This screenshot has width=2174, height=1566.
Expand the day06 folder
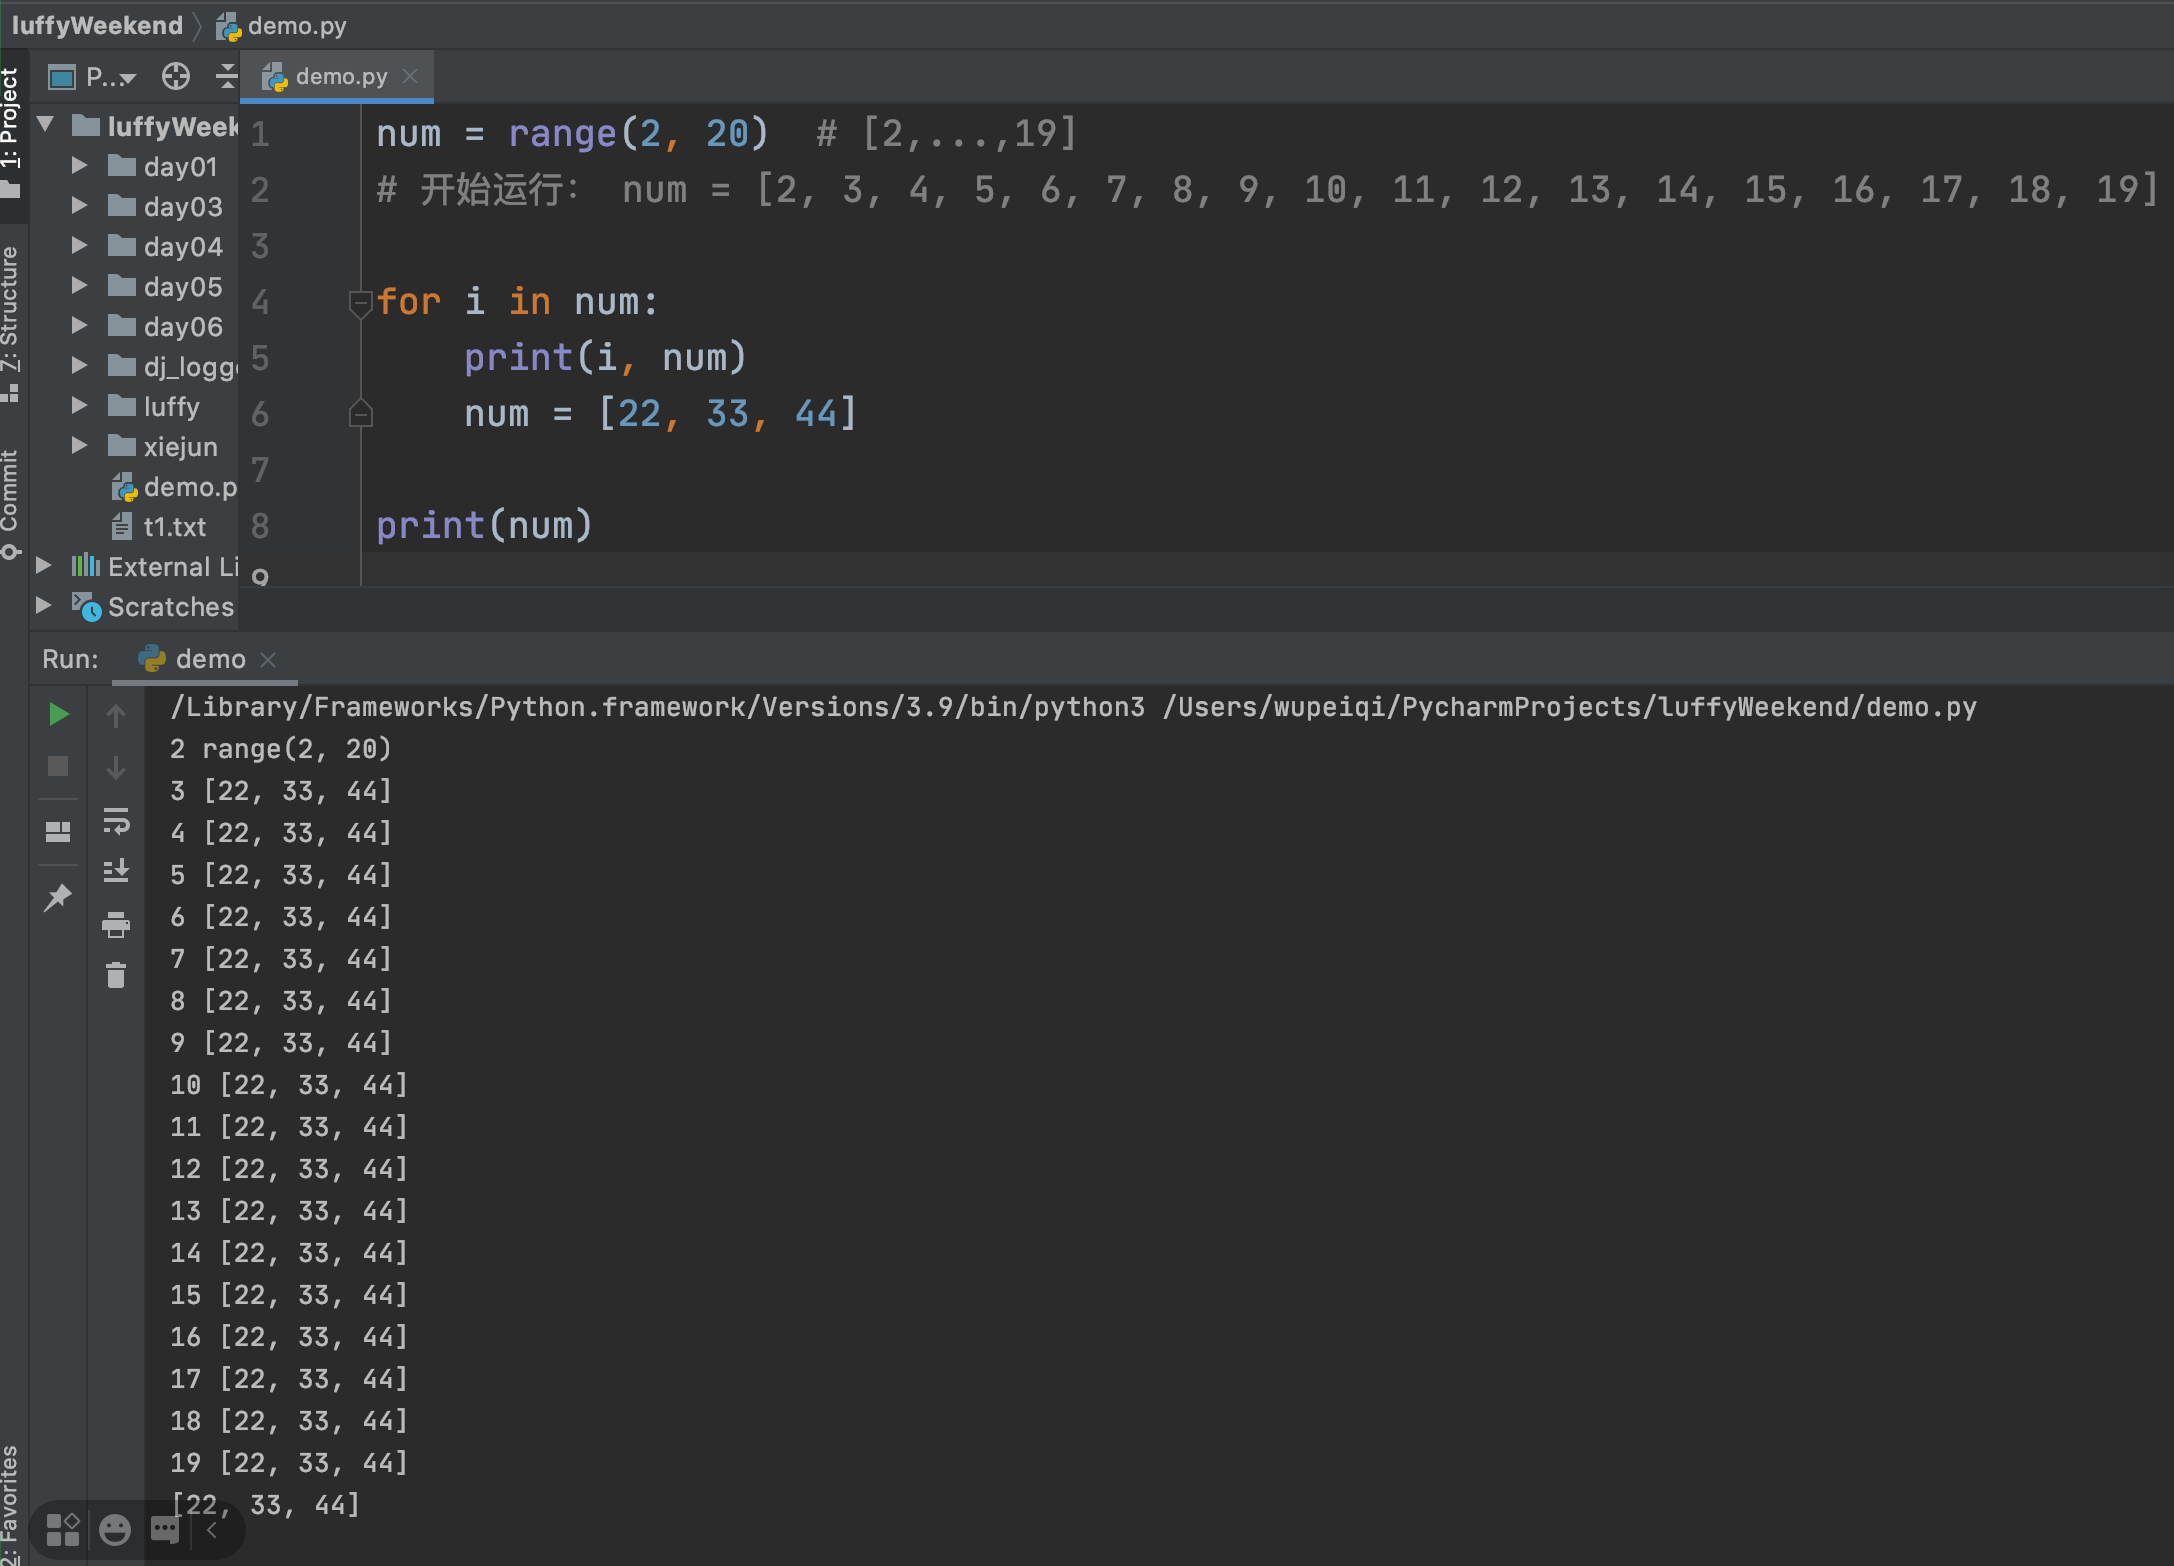80,325
